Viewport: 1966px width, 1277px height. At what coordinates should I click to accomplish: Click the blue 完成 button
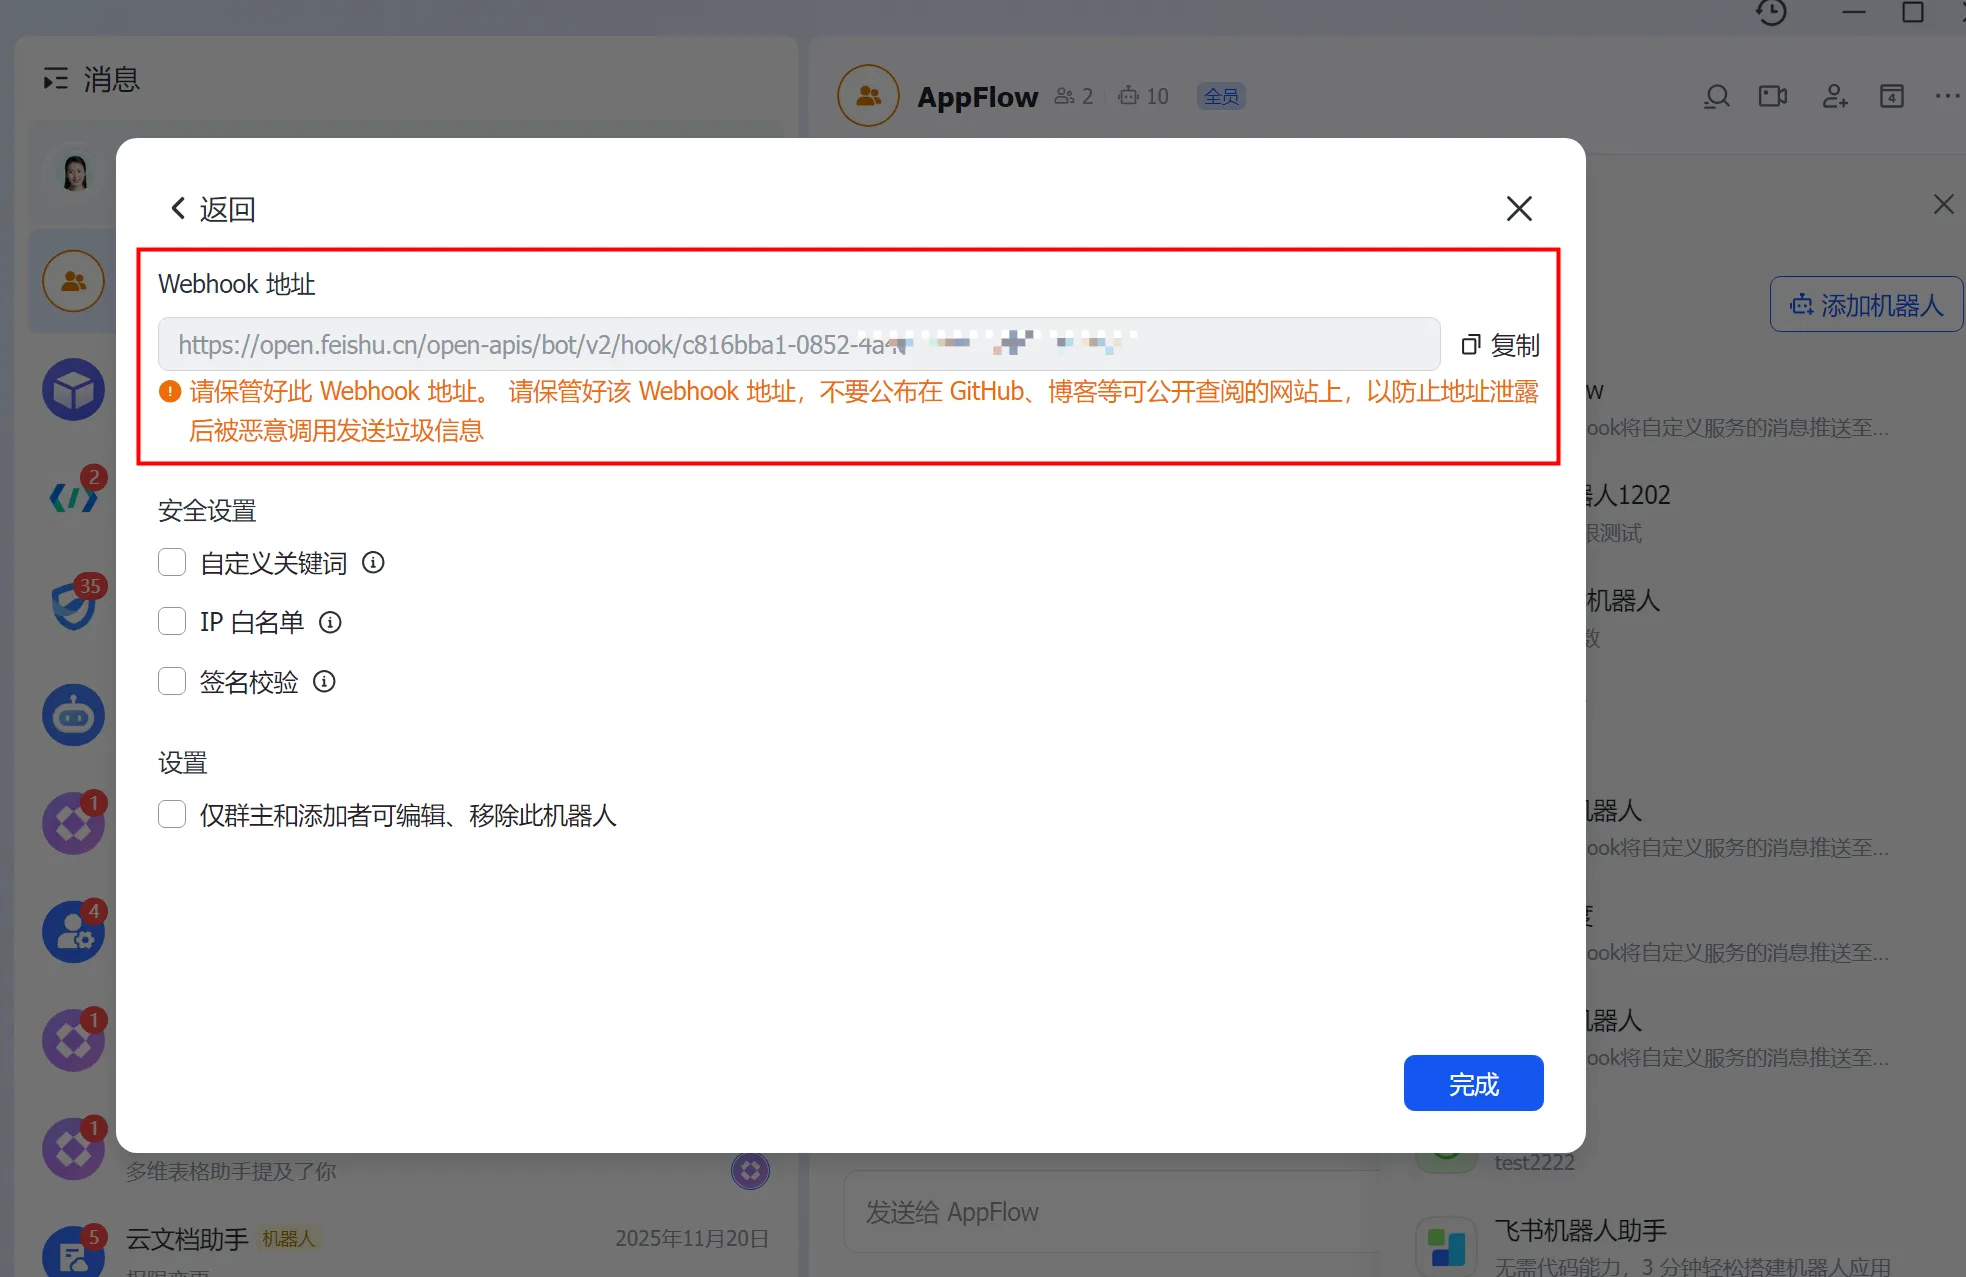(x=1473, y=1083)
